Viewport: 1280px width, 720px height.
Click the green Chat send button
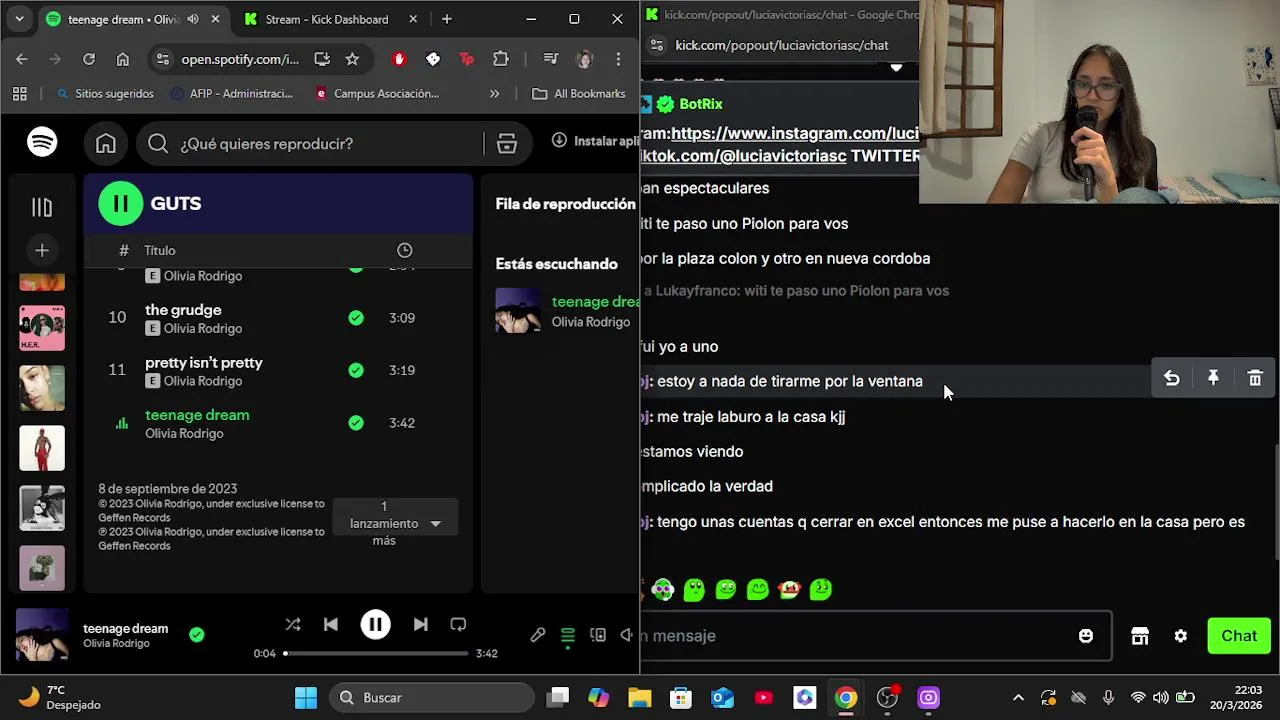pyautogui.click(x=1239, y=636)
